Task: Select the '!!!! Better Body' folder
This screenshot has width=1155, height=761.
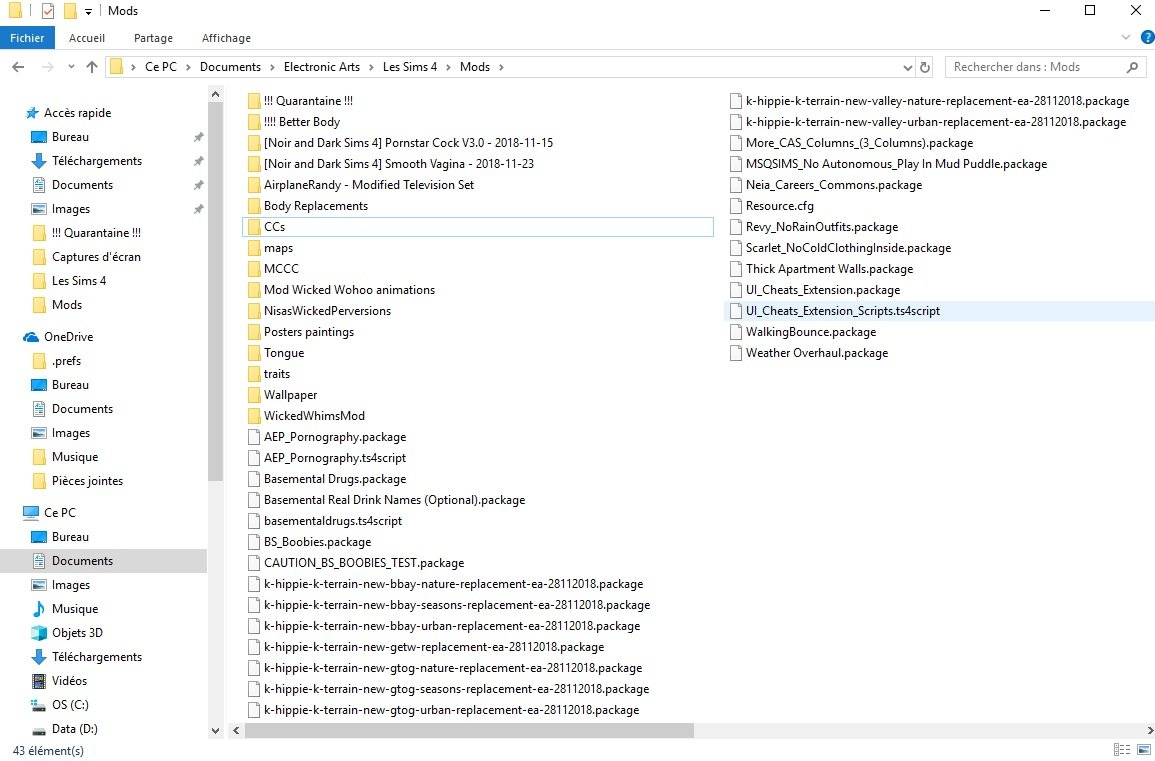Action: (302, 122)
